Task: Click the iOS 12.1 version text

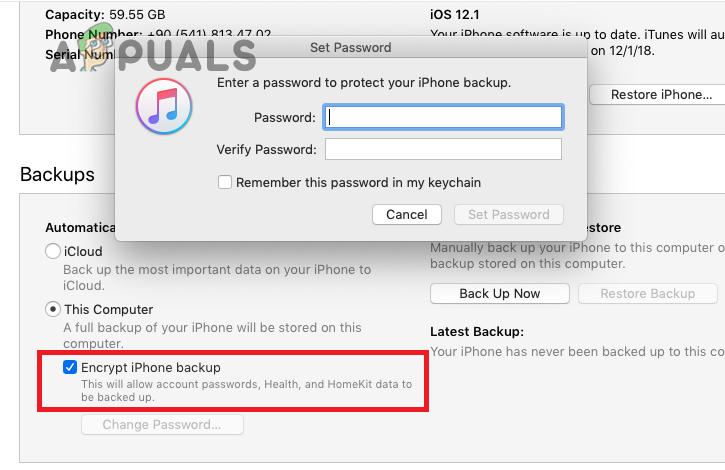Action: click(x=455, y=15)
